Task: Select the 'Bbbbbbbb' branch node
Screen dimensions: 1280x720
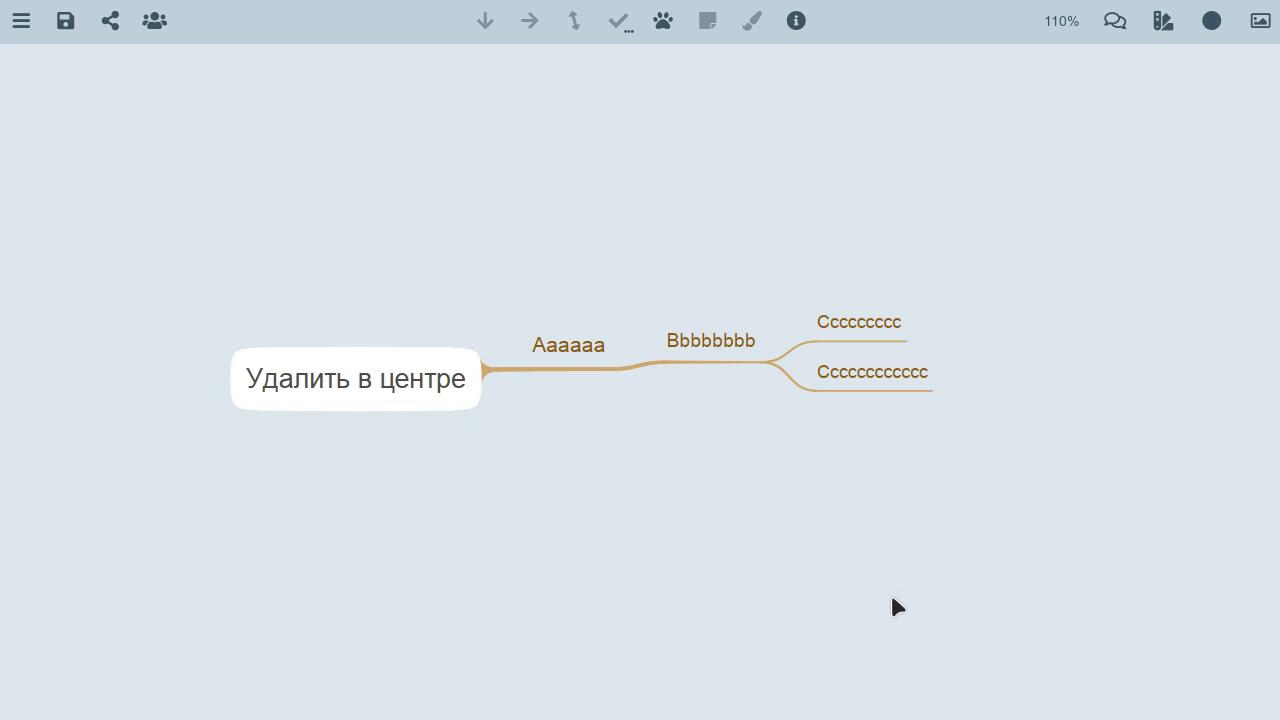Action: tap(711, 341)
